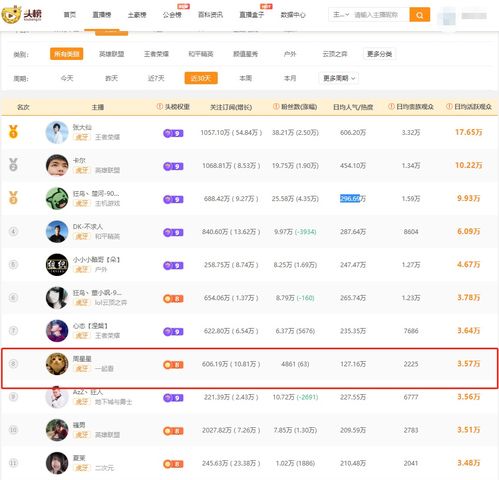
Task: Click the rank 10 badge in the 2027.82万 row
Action: click(x=13, y=430)
